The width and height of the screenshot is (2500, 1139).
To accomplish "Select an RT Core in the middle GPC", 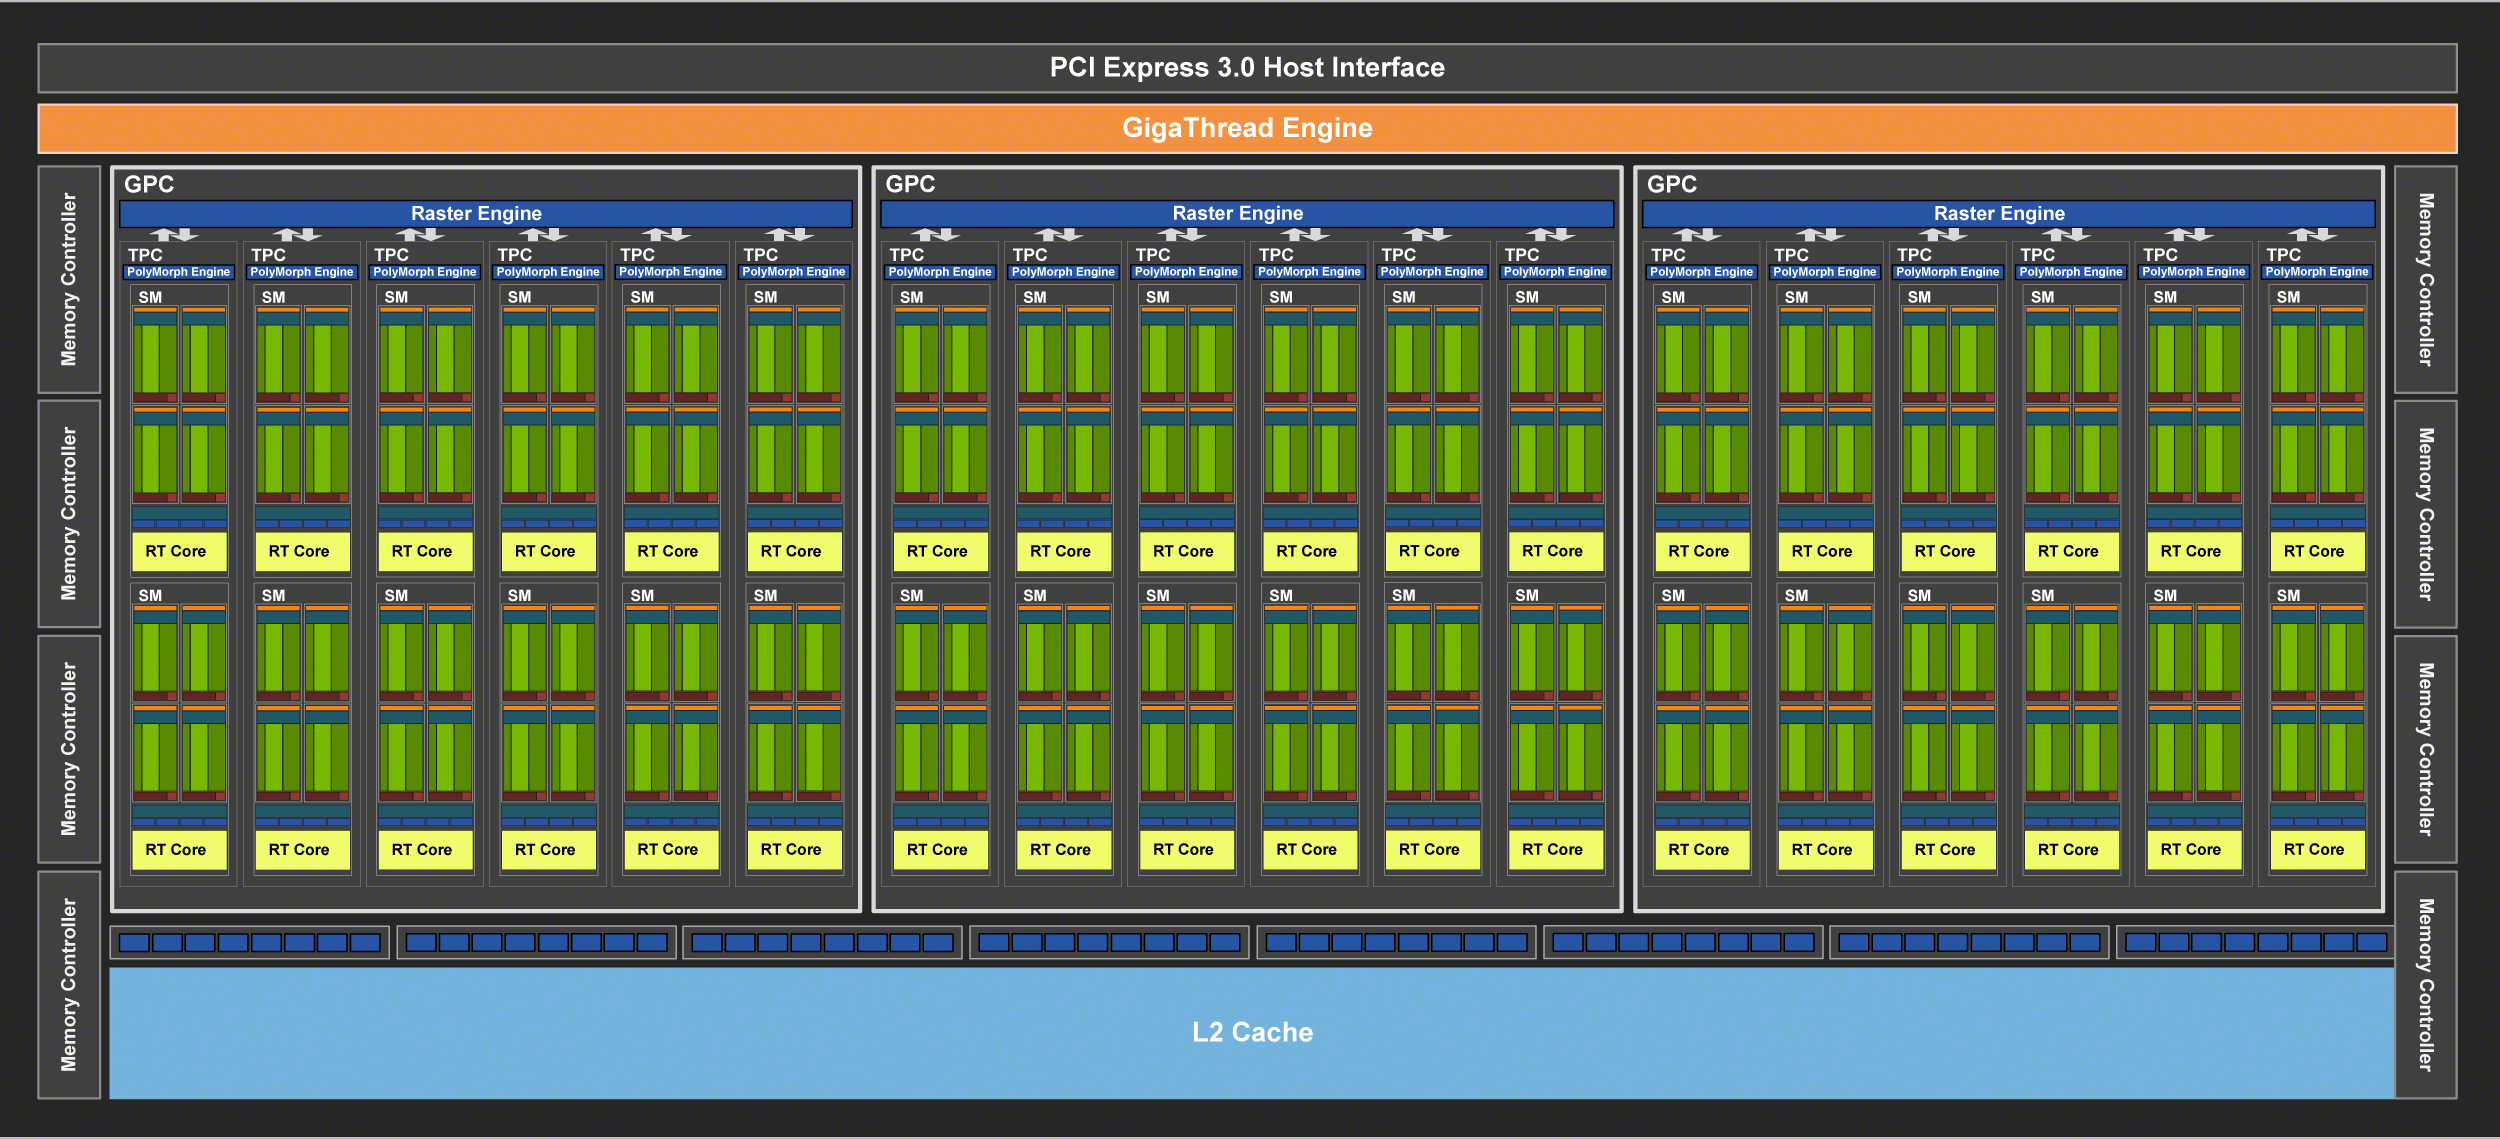I will [1187, 551].
